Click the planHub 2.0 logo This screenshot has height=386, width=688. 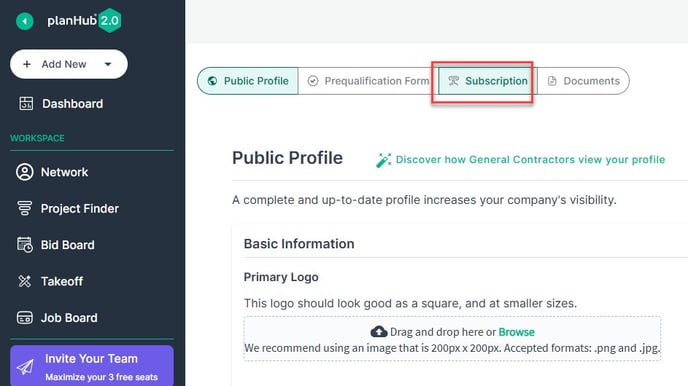coord(84,21)
